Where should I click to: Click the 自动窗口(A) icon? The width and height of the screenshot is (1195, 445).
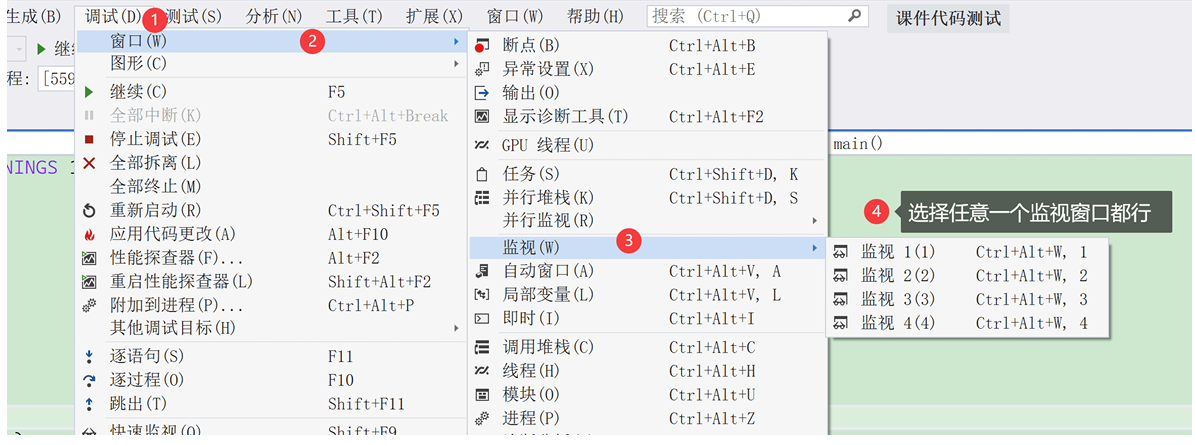[x=481, y=271]
